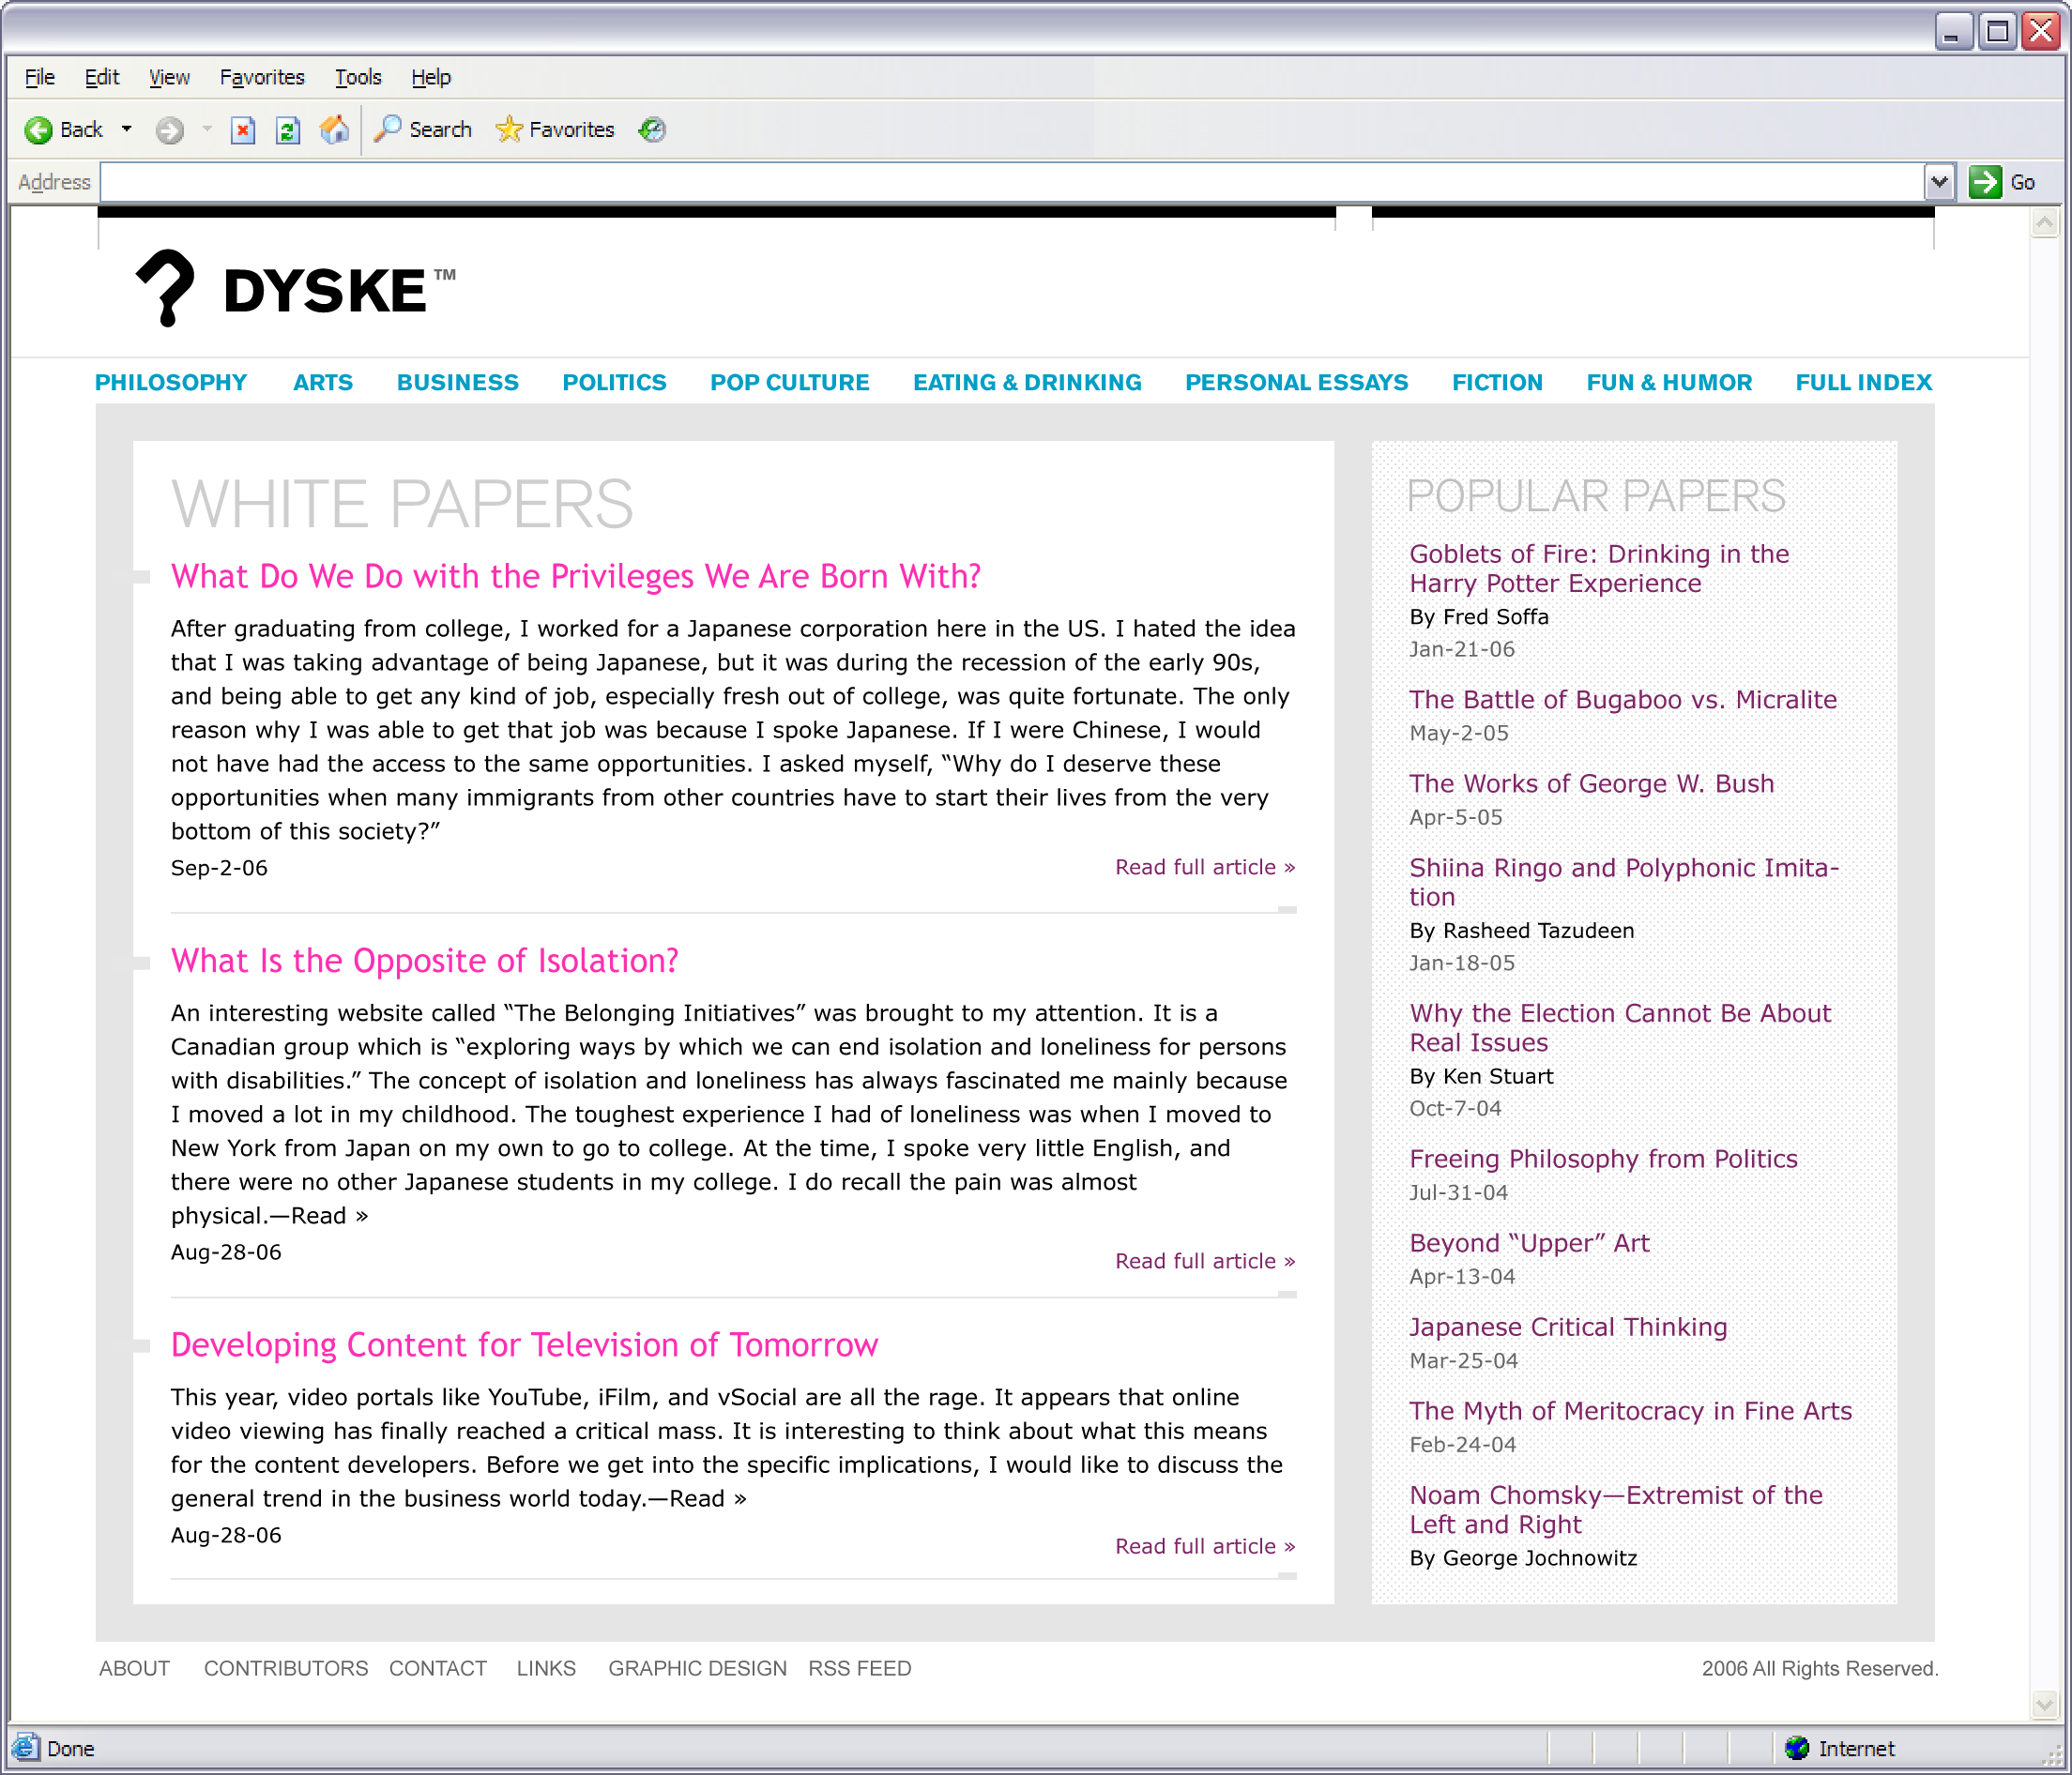The width and height of the screenshot is (2072, 1775).
Task: Open the File menu
Action: pyautogui.click(x=39, y=77)
